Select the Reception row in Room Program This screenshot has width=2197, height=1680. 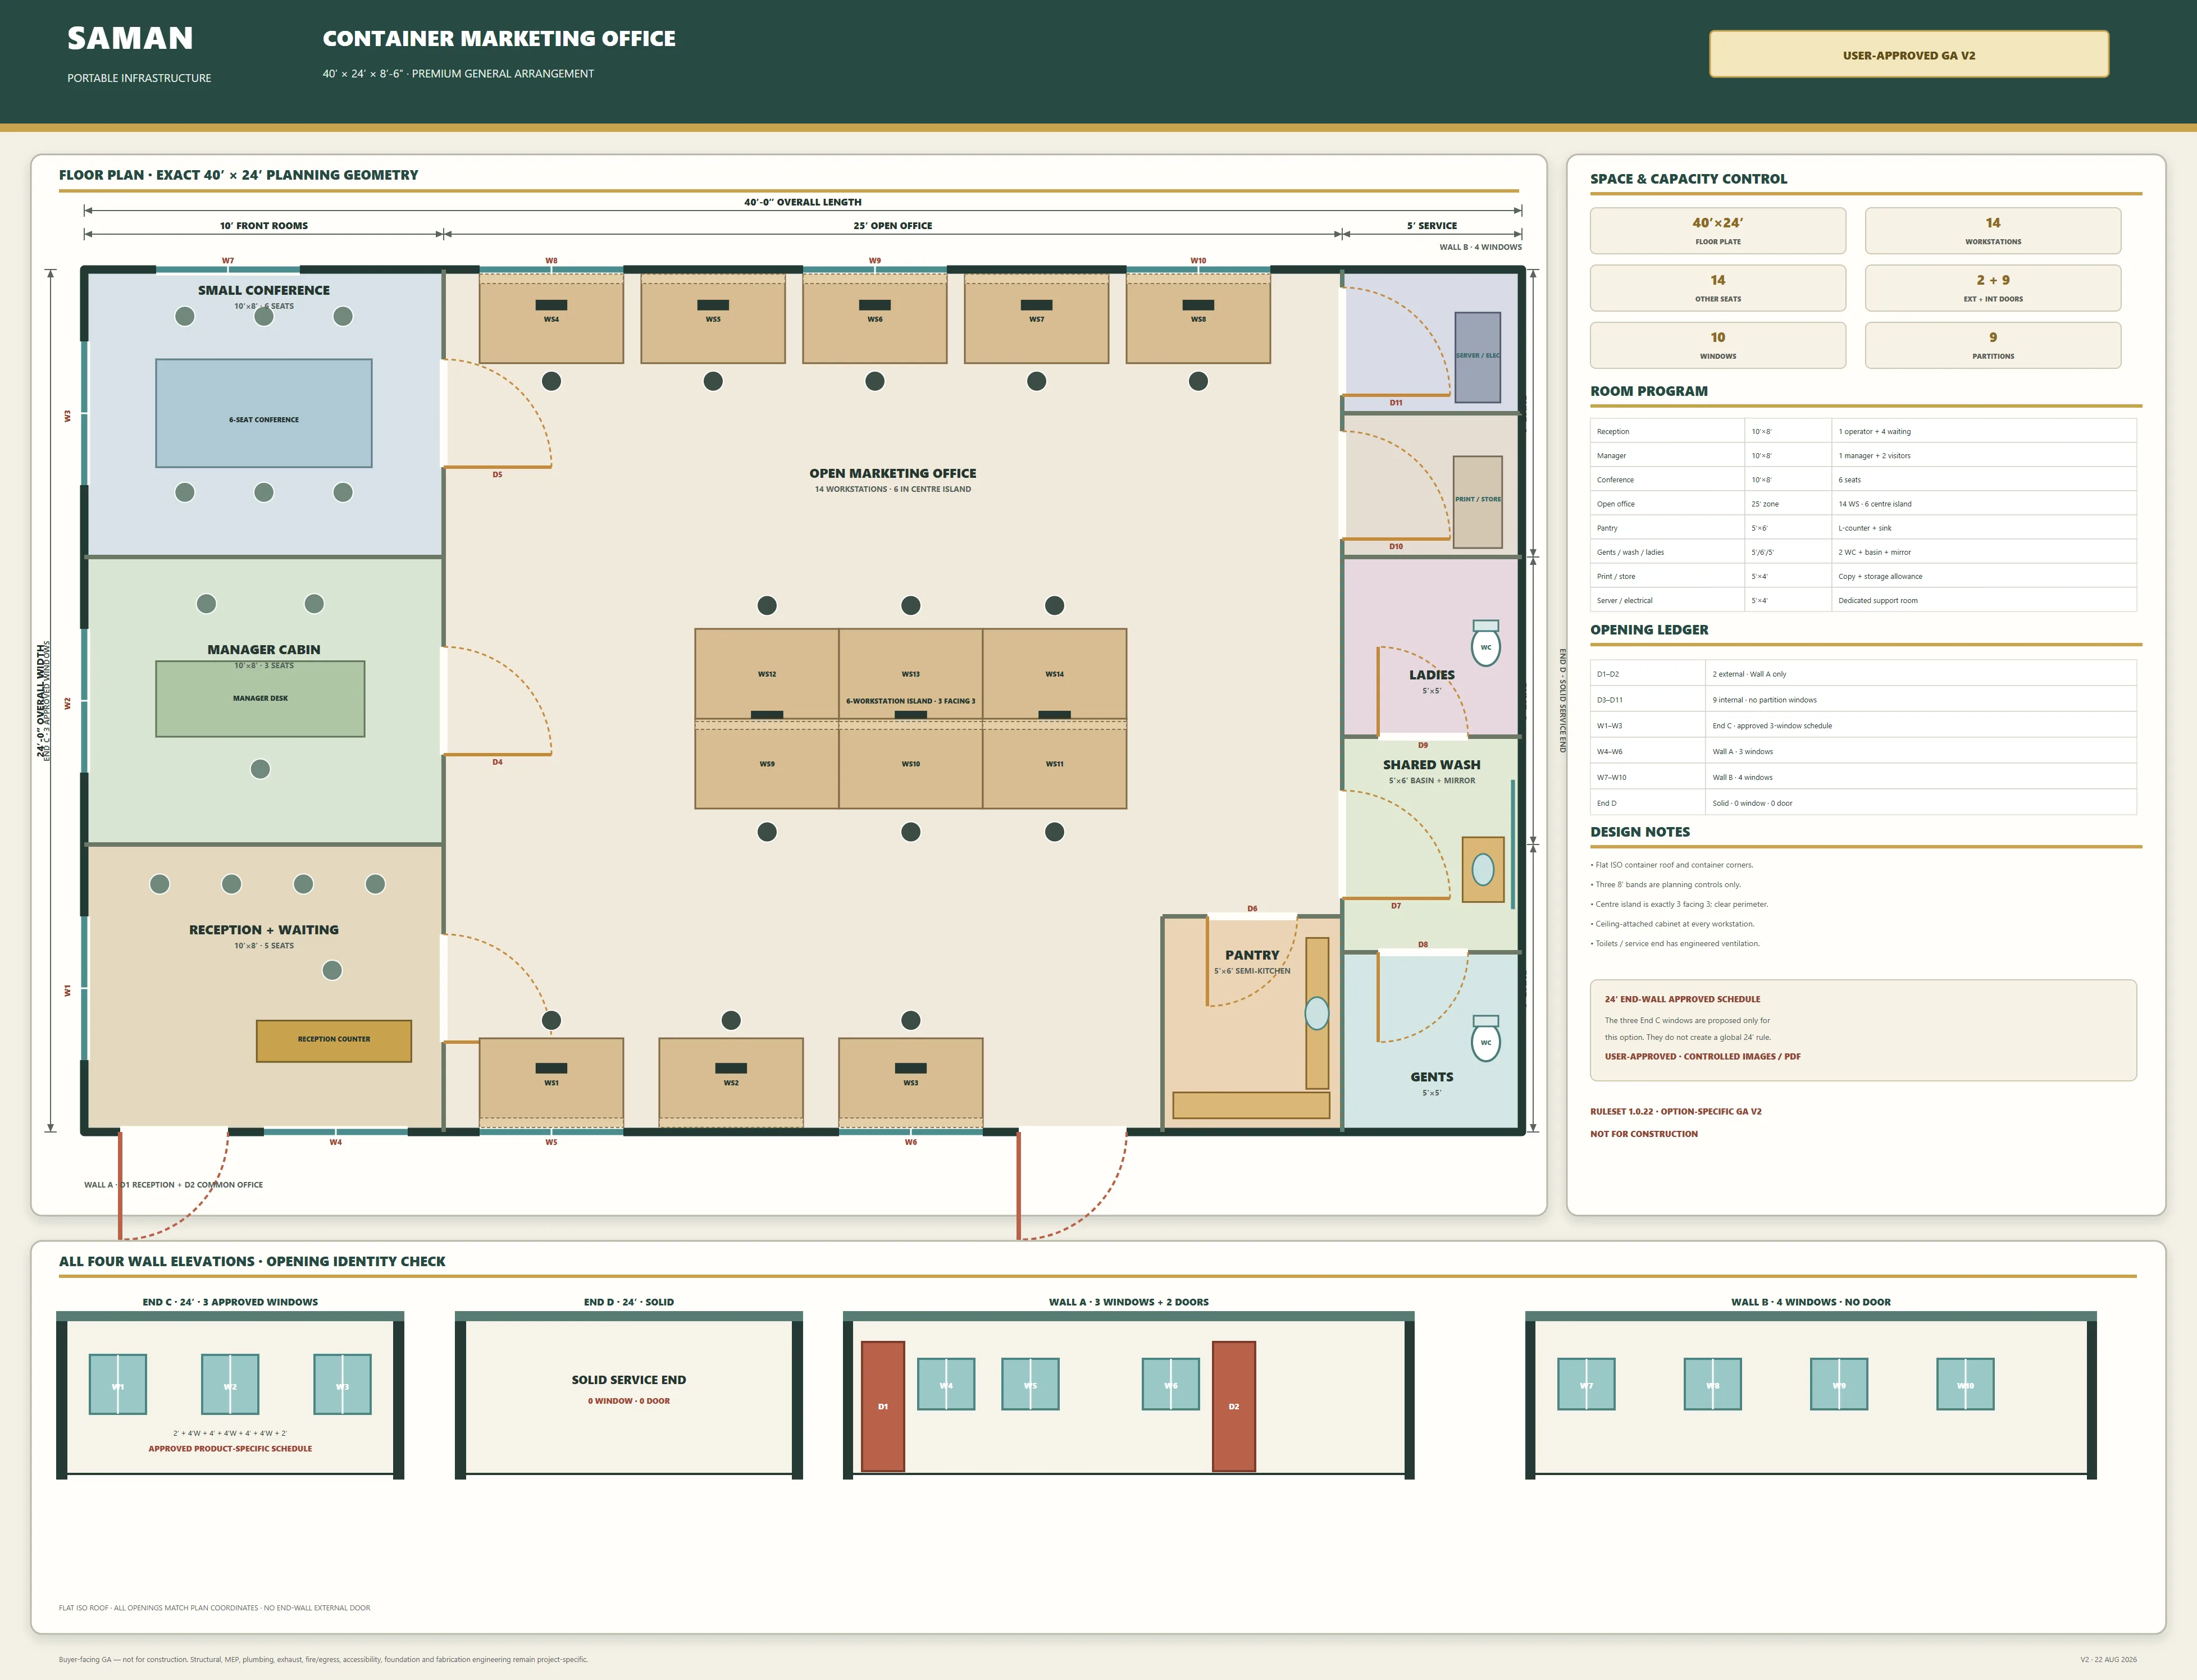point(1863,431)
